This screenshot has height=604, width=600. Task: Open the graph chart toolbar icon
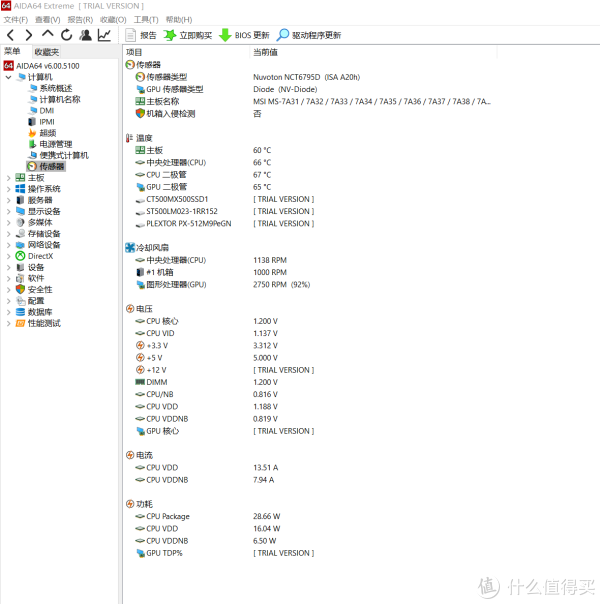tap(104, 35)
